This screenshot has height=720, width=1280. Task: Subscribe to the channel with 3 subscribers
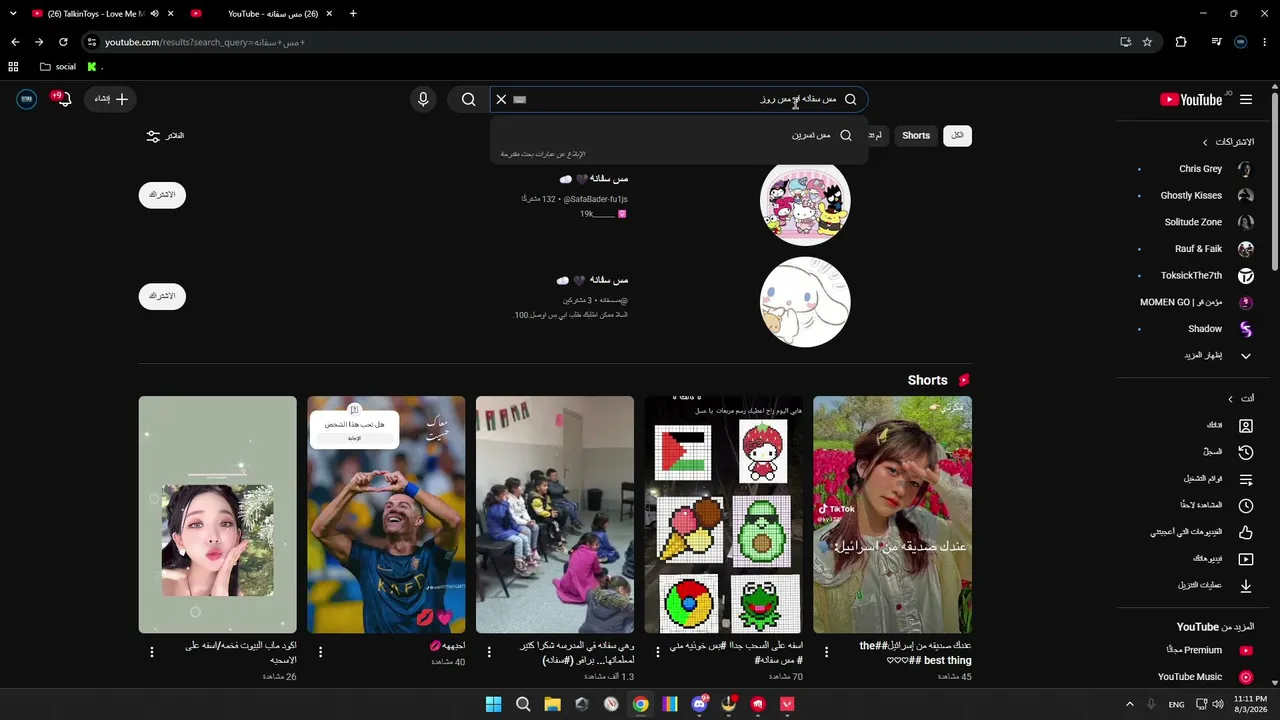click(162, 297)
